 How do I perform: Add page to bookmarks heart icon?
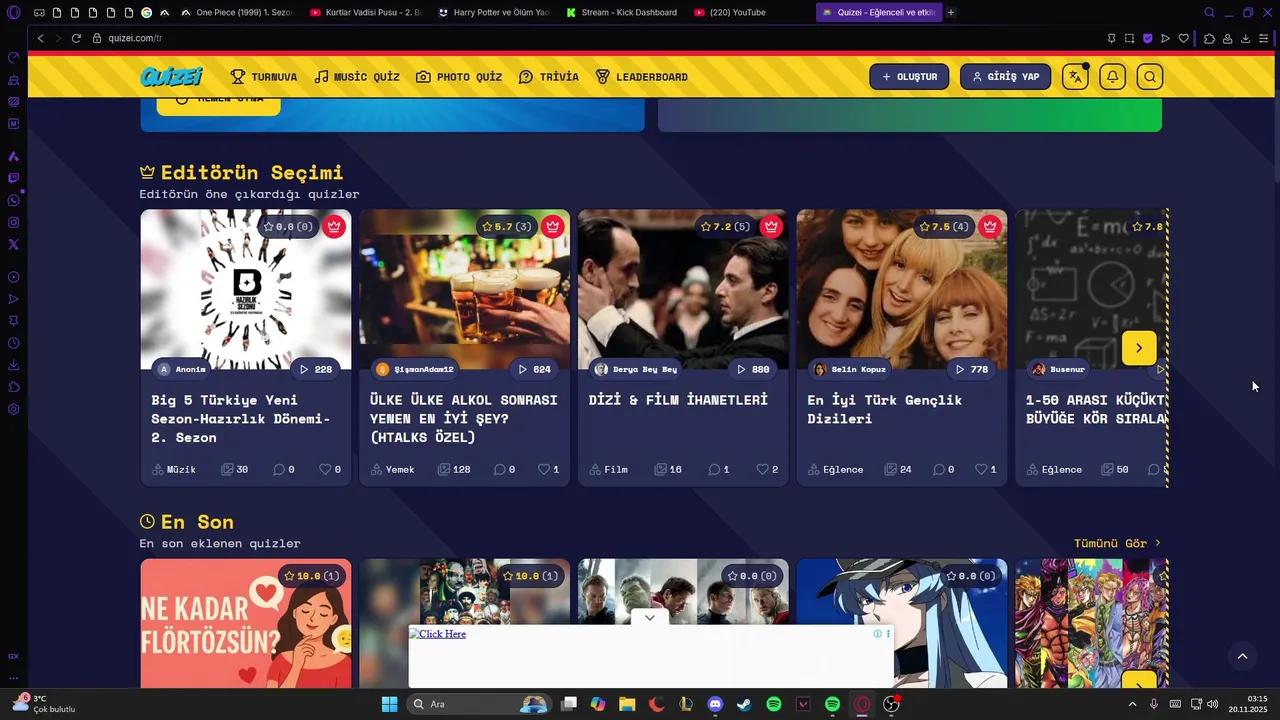[1184, 38]
